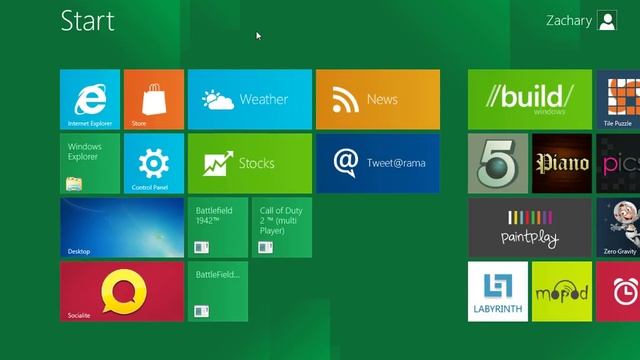
Task: Open the Store tile
Action: (x=154, y=99)
